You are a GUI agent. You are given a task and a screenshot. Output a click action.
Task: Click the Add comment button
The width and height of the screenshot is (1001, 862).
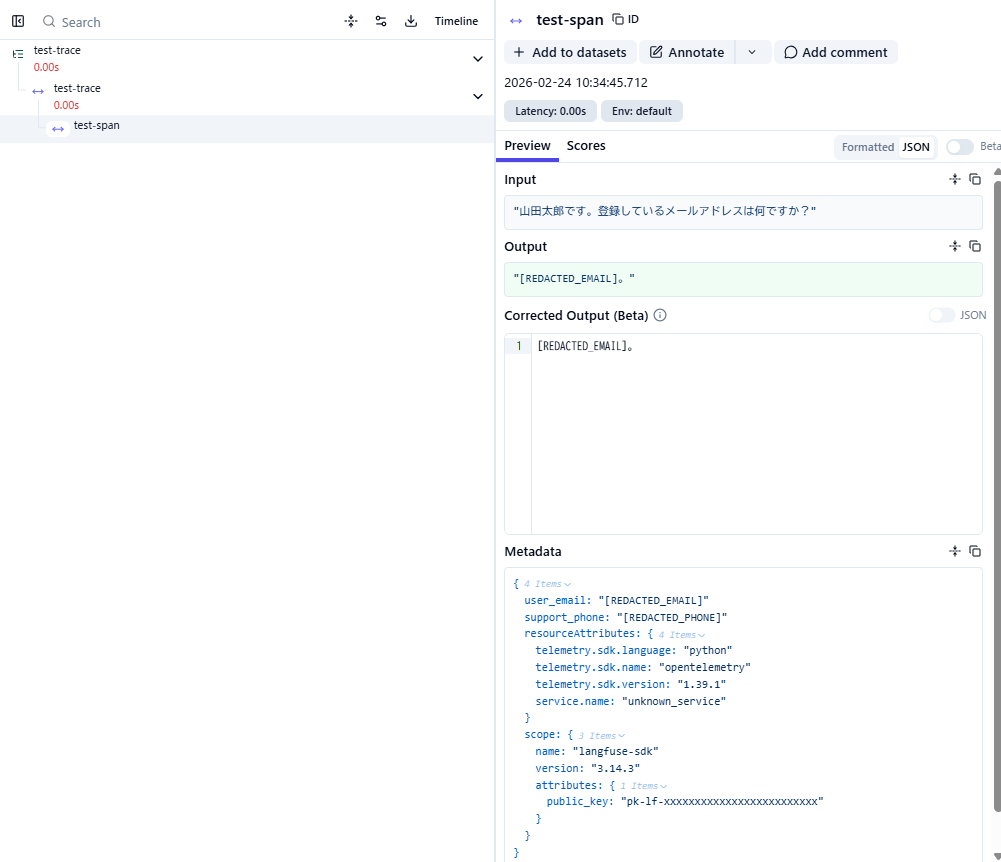coord(835,52)
